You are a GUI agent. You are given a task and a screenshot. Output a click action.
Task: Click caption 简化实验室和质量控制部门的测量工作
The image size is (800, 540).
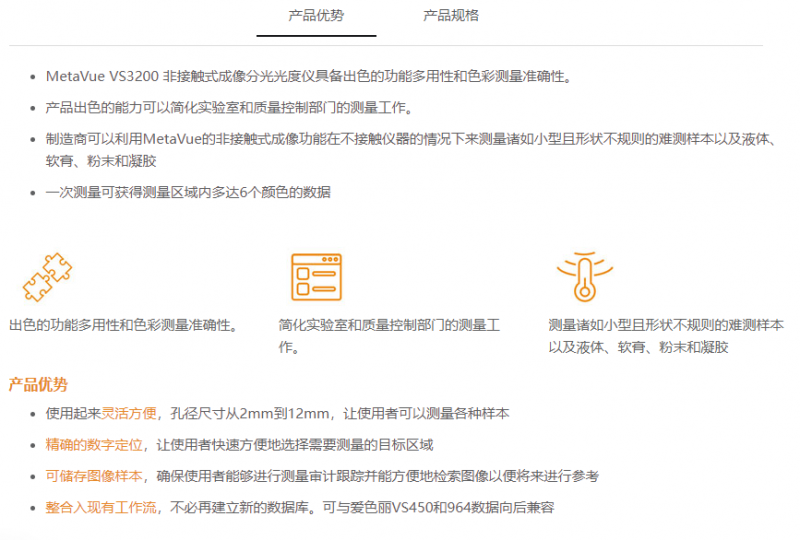(x=389, y=336)
